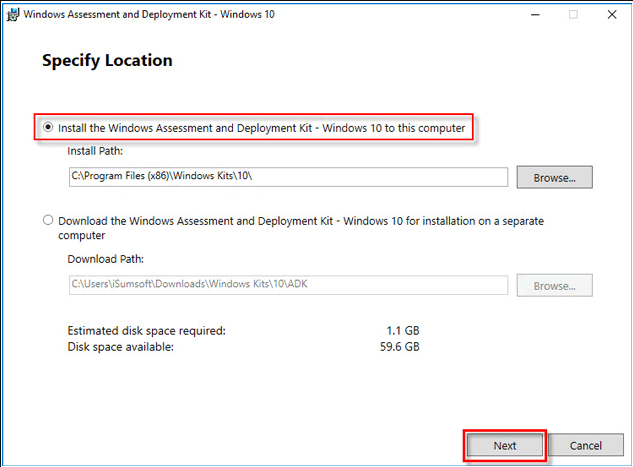This screenshot has width=633, height=467.
Task: Click the ADK installer icon in title bar
Action: coord(12,14)
